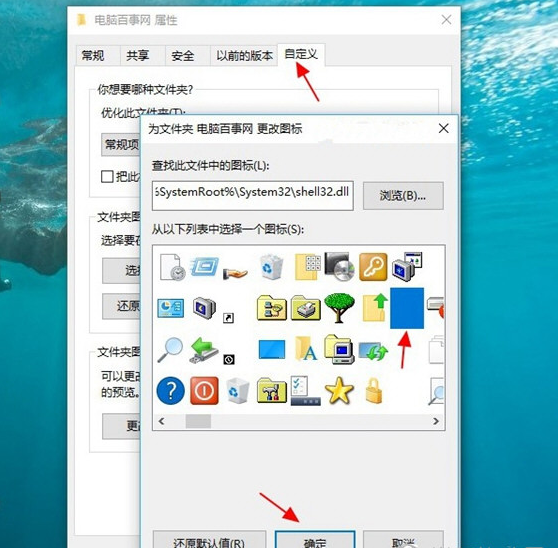This screenshot has width=558, height=548.
Task: Select the CD drive disc icon
Action: [x=339, y=266]
